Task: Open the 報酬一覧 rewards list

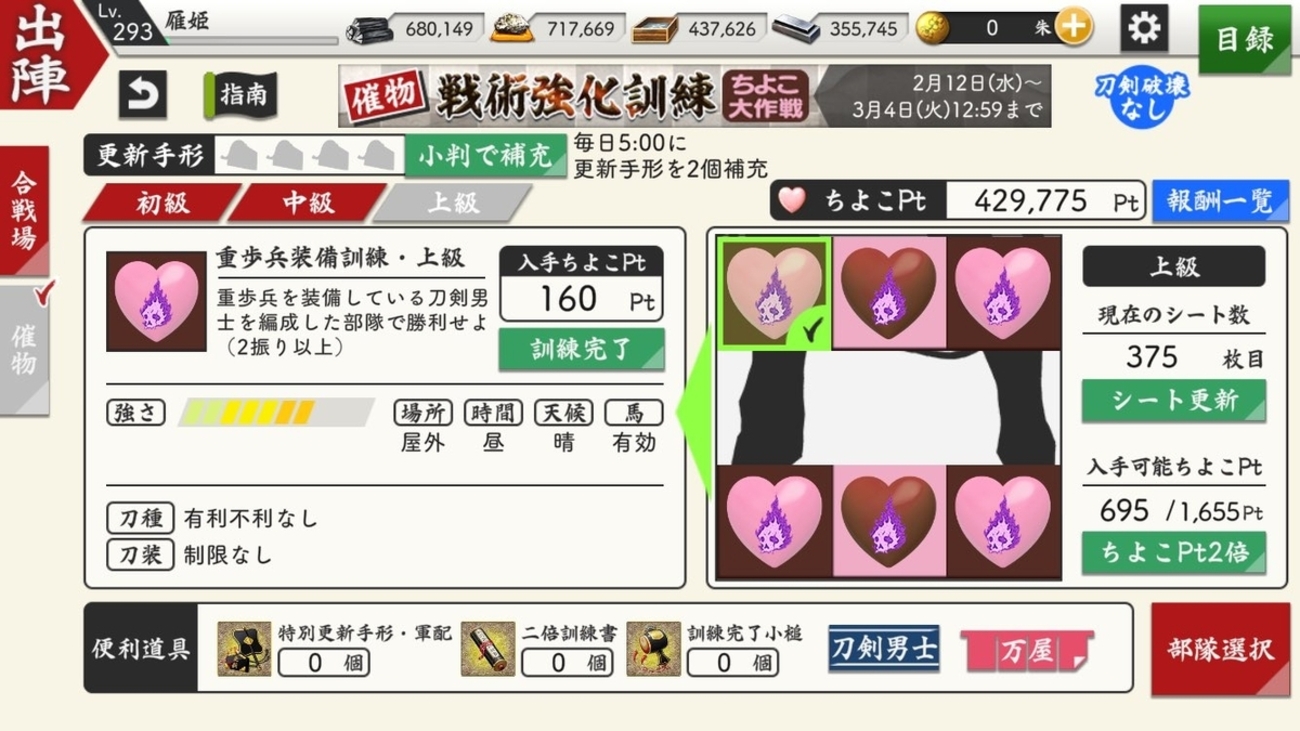Action: coord(1220,201)
